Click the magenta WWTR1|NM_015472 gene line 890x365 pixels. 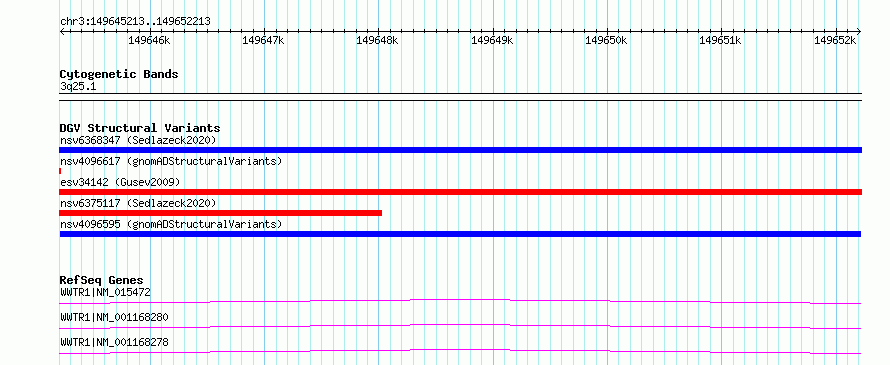pos(460,301)
